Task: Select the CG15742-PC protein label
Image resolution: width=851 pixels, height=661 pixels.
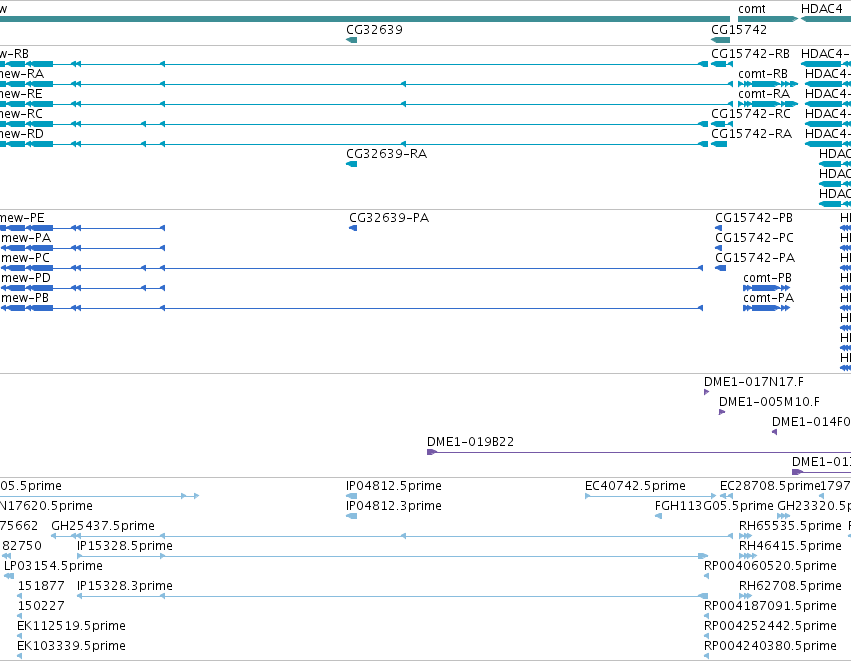Action: pos(754,238)
